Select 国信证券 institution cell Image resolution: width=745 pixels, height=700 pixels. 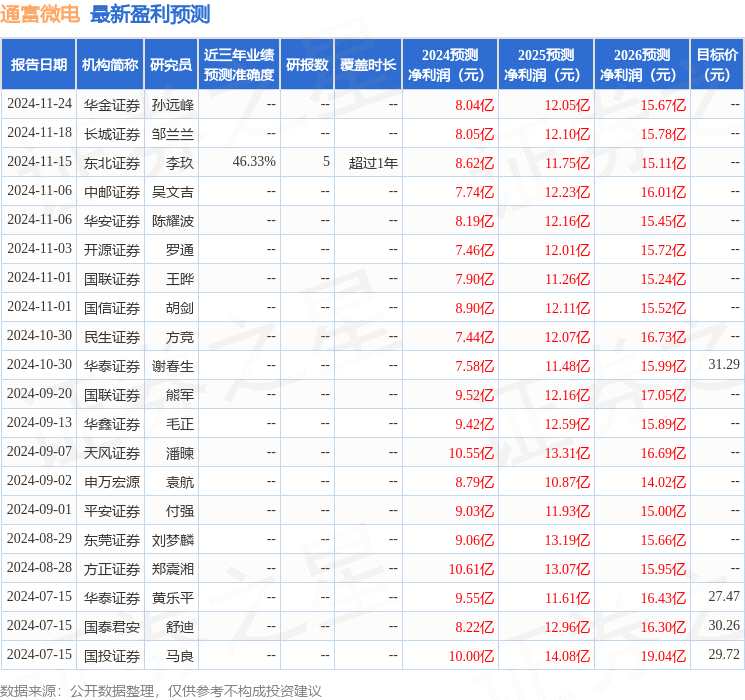coord(112,308)
